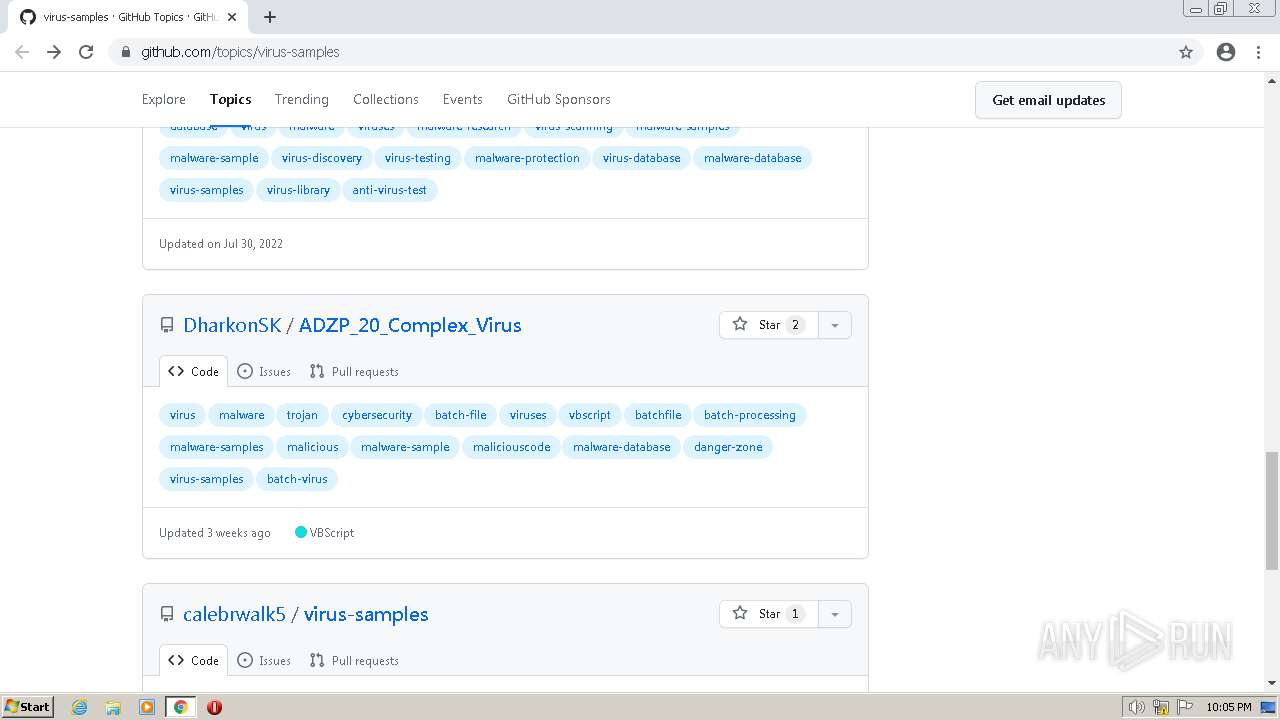Click the virus-database topic tag
1280x720 pixels.
641,158
